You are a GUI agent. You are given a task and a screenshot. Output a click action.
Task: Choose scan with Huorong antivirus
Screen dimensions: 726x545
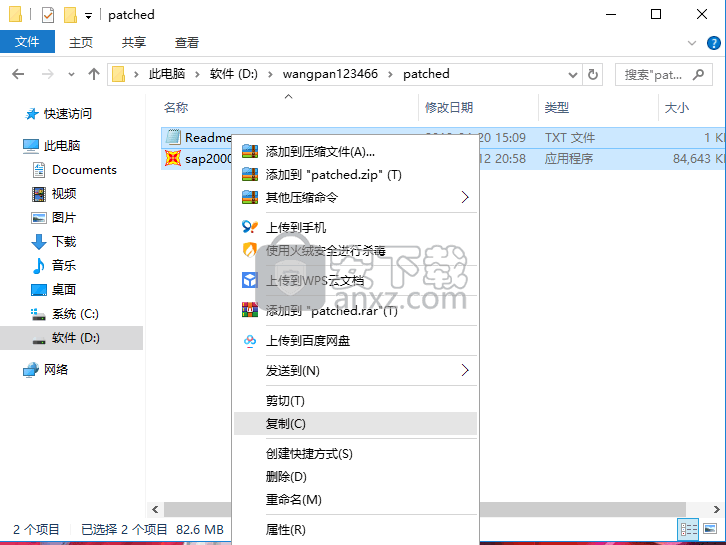(x=356, y=251)
